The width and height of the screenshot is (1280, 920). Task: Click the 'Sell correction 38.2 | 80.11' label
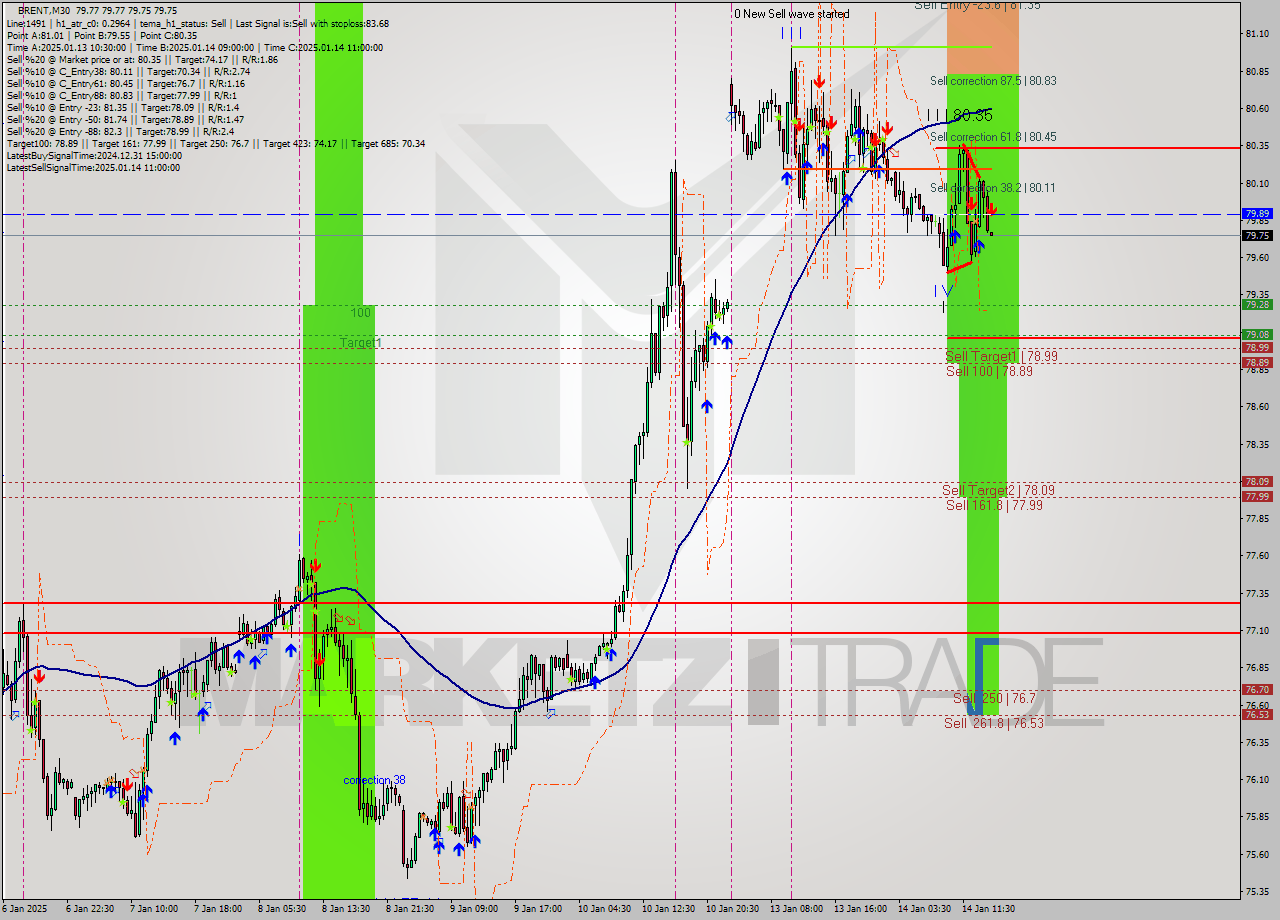(992, 188)
